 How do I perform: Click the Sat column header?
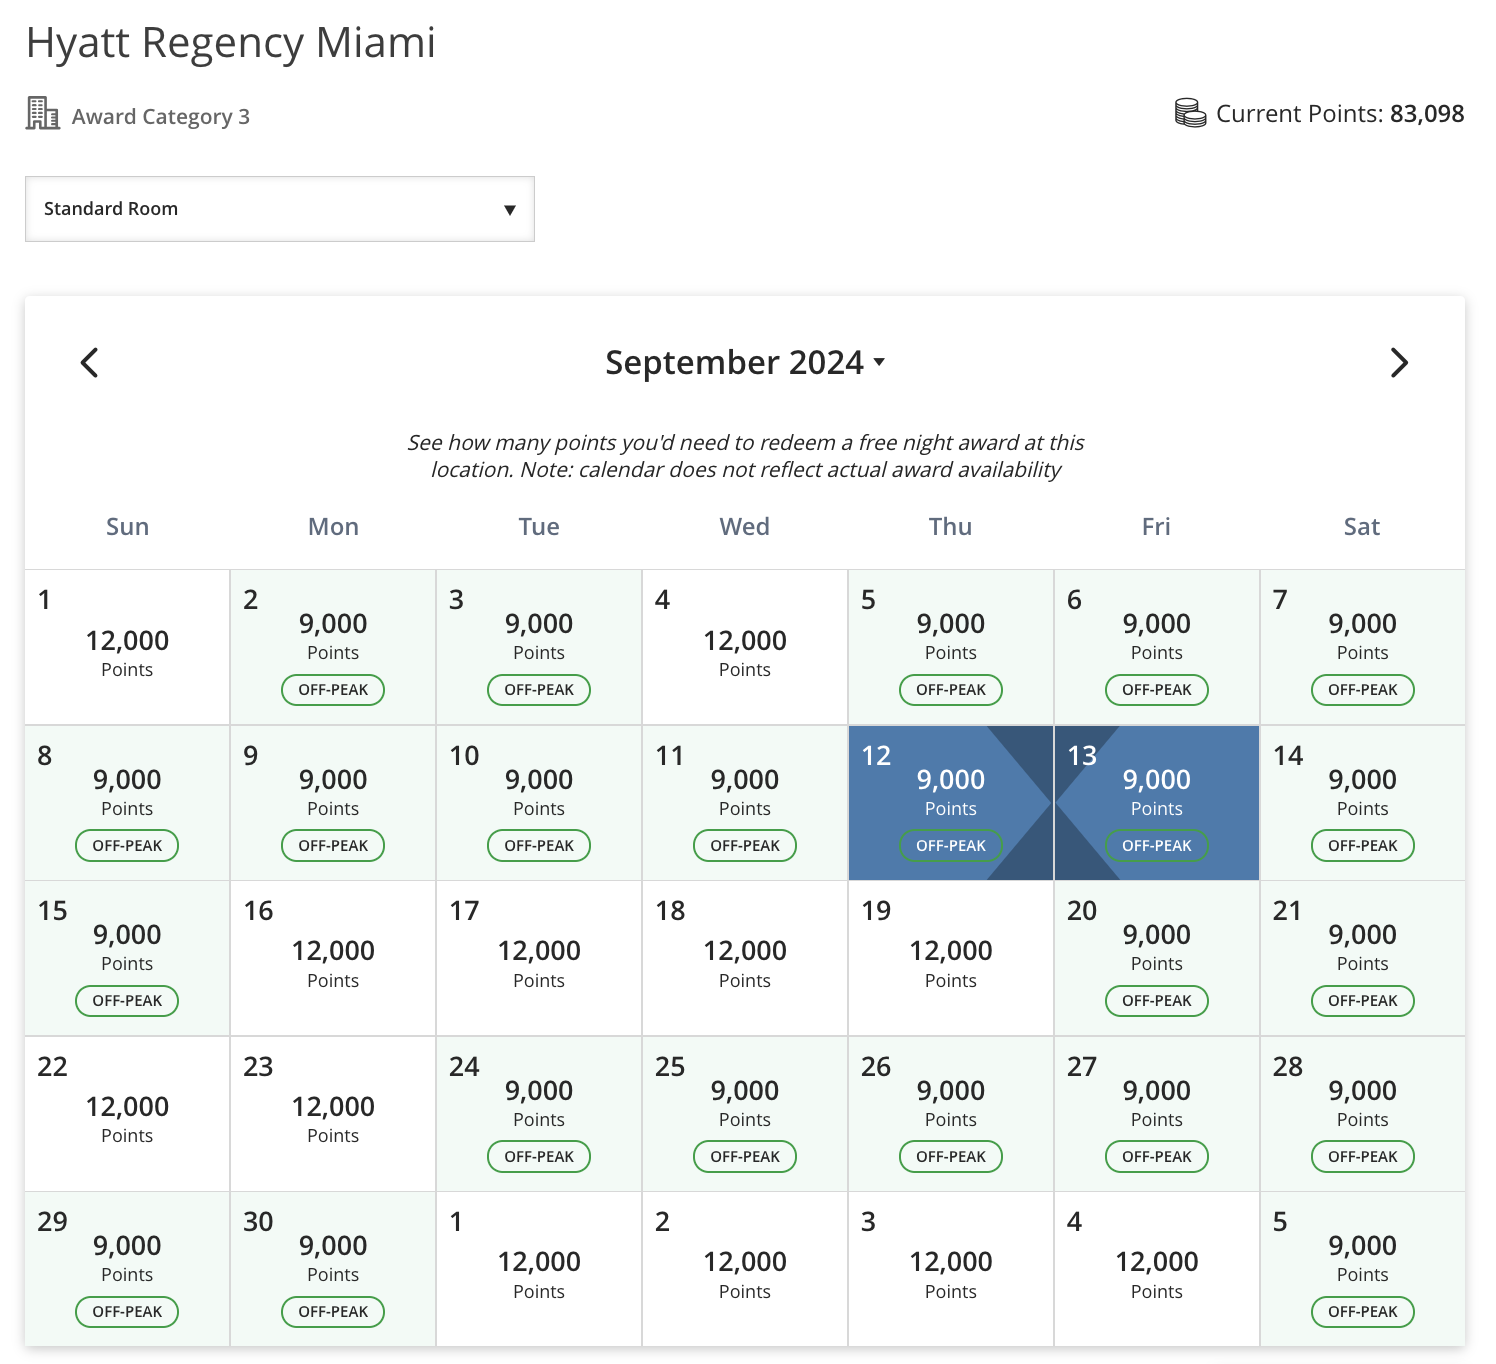point(1363,527)
